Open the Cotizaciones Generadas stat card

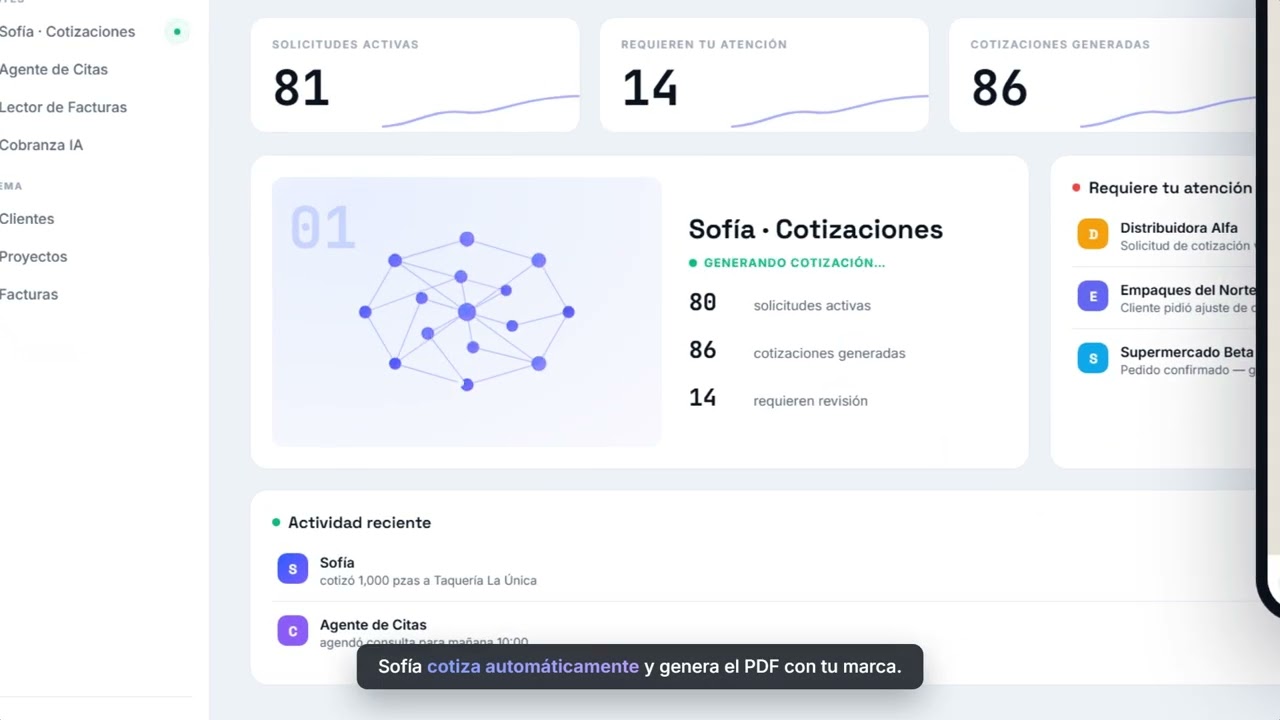1102,75
